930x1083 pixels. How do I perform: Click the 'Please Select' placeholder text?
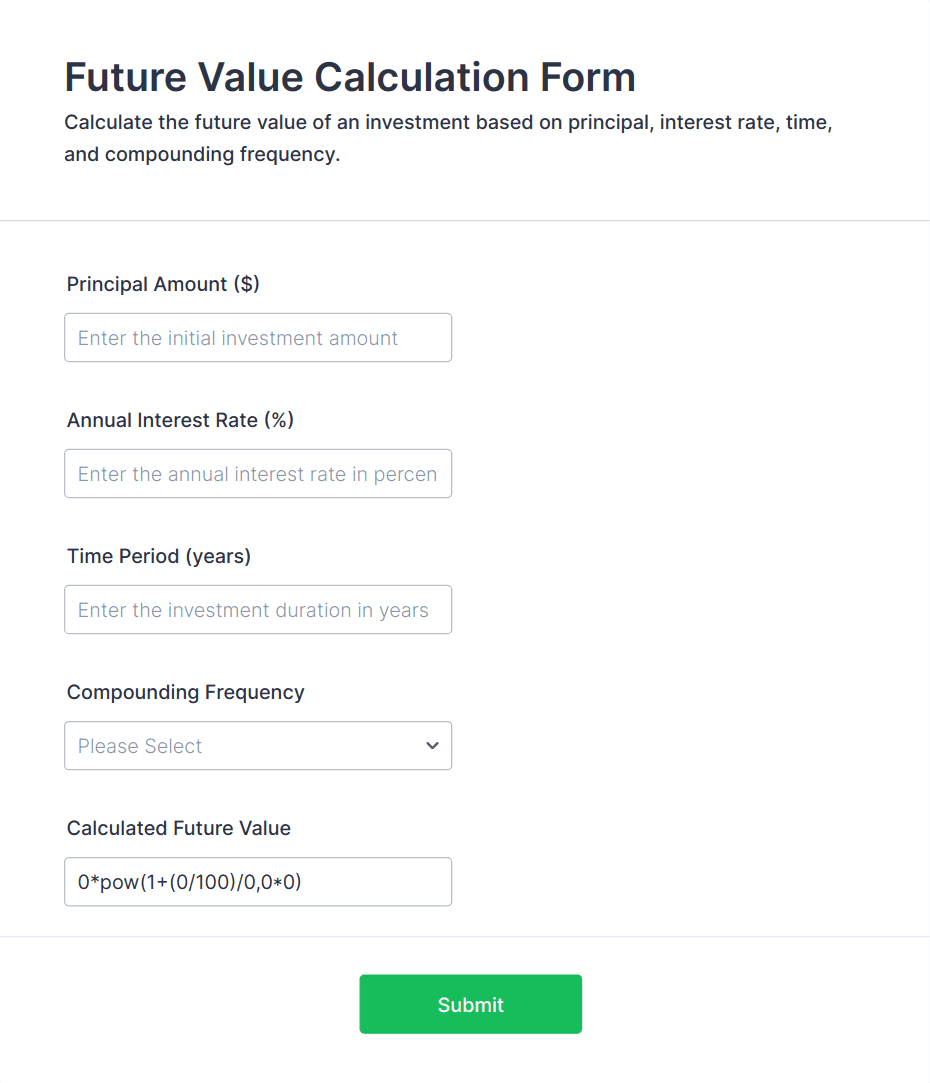tap(140, 746)
